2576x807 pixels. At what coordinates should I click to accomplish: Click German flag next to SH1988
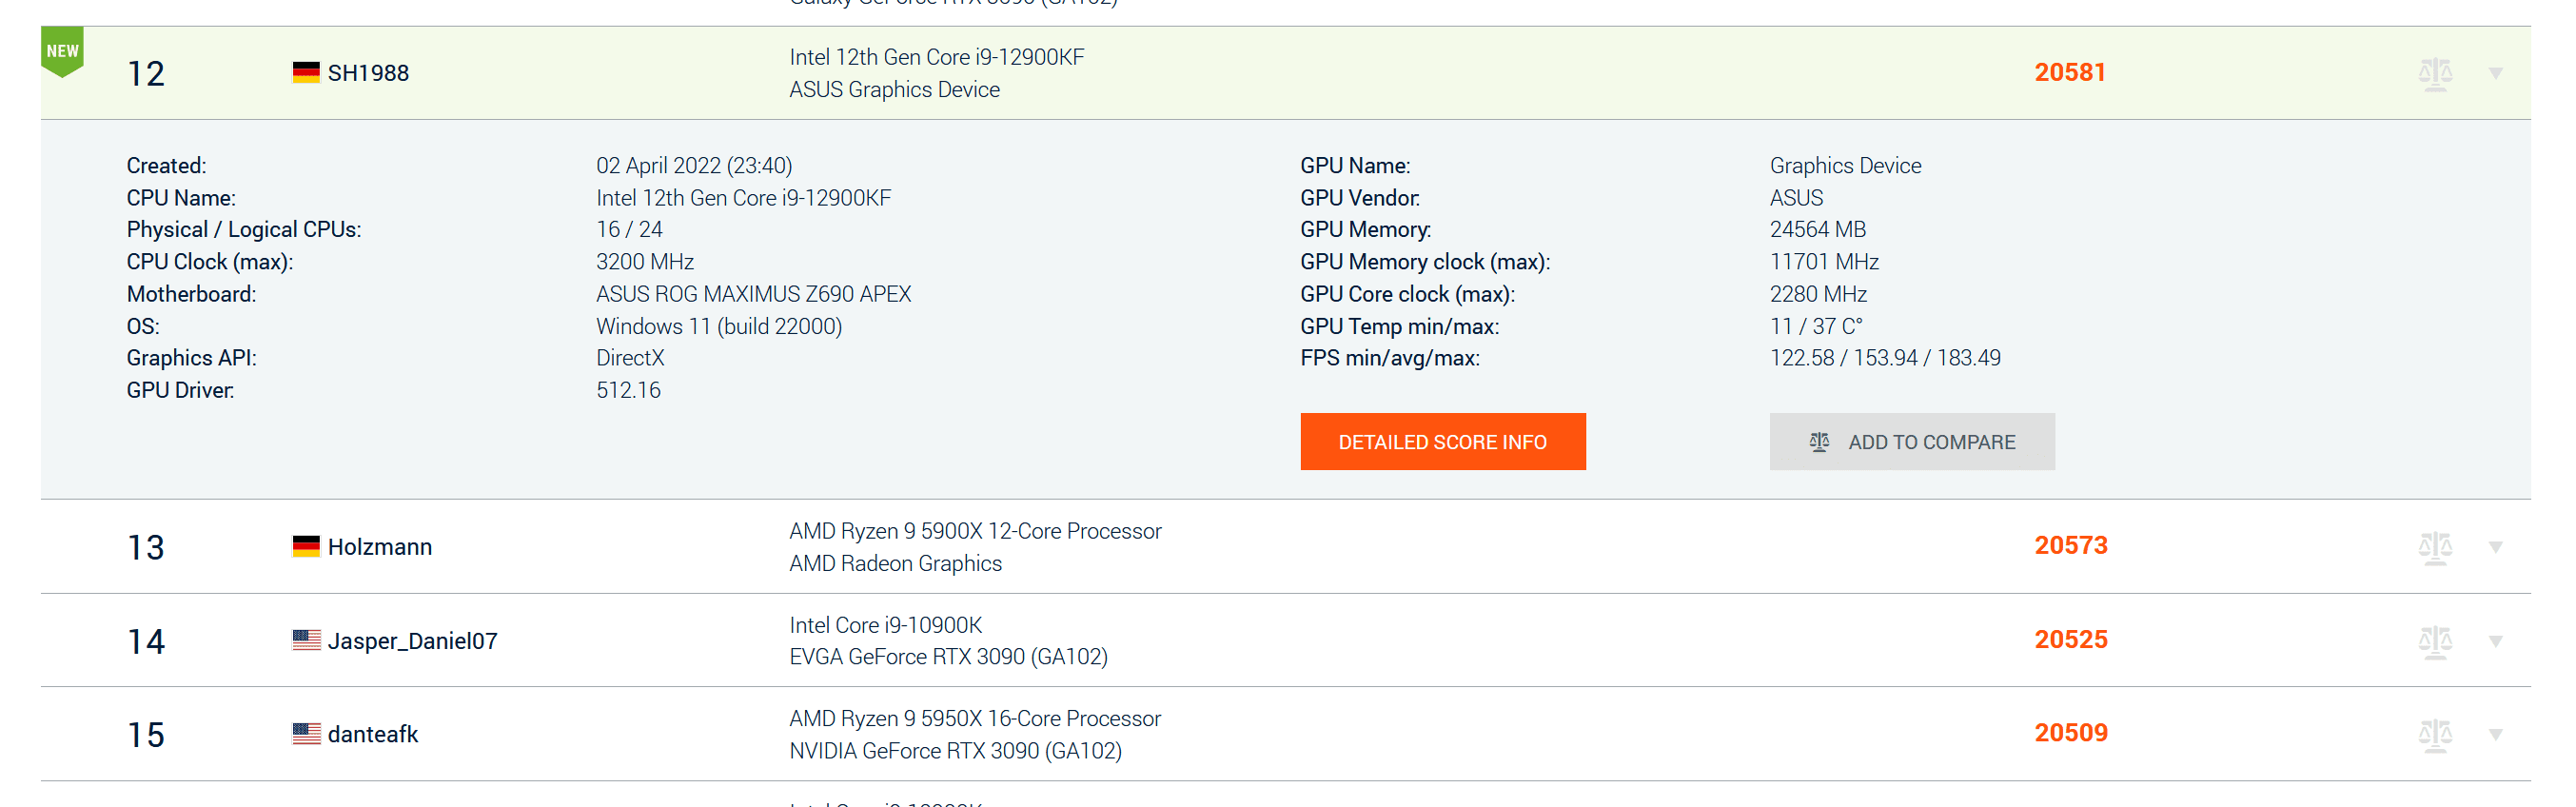click(x=306, y=73)
